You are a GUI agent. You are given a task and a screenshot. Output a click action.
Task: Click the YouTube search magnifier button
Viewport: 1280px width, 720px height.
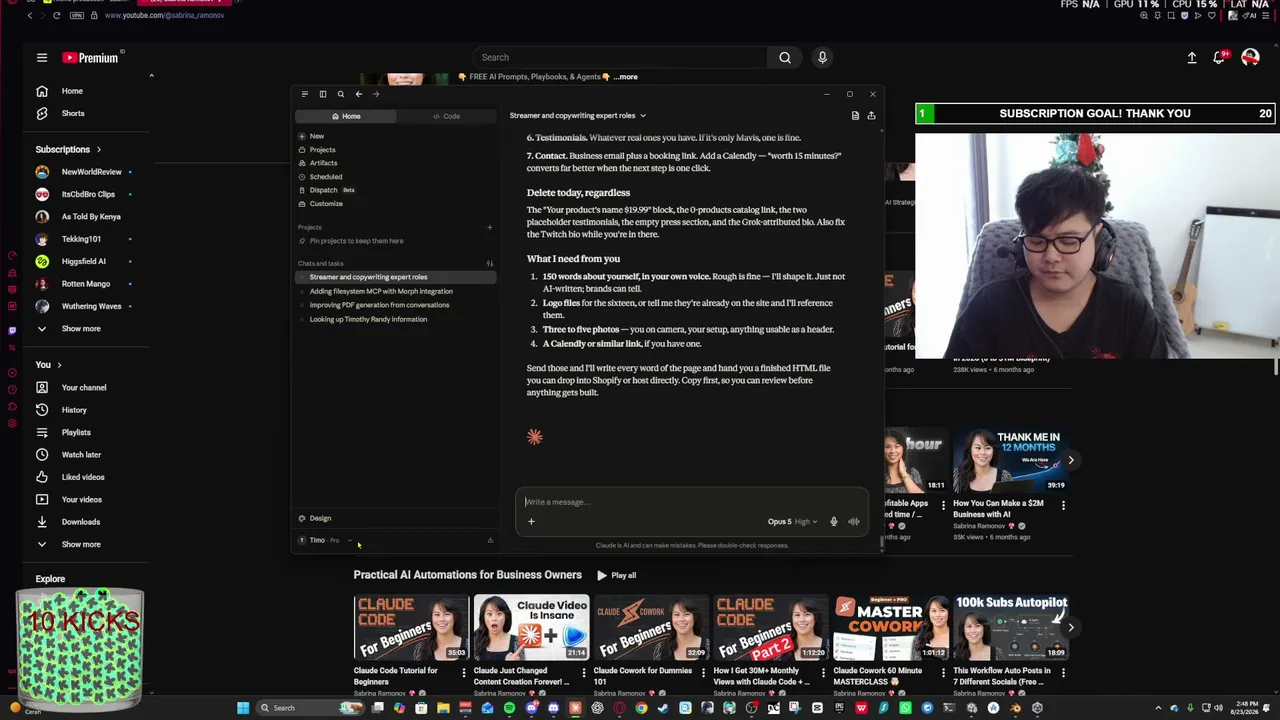[x=785, y=58]
